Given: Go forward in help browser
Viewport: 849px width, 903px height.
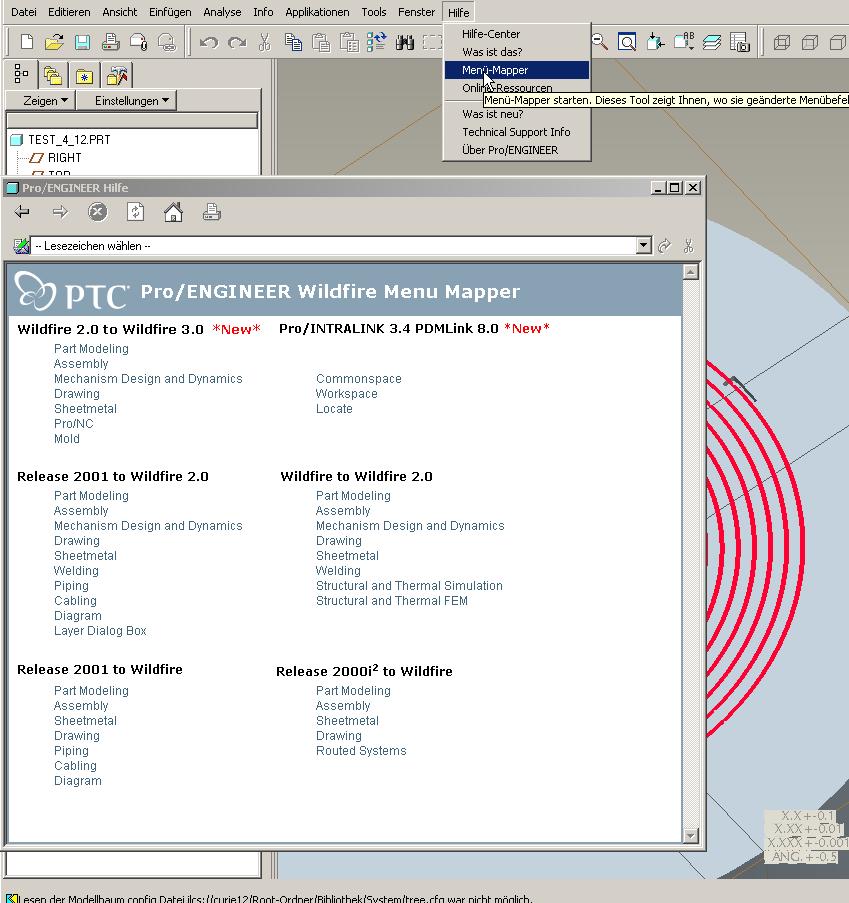Looking at the screenshot, I should (60, 212).
